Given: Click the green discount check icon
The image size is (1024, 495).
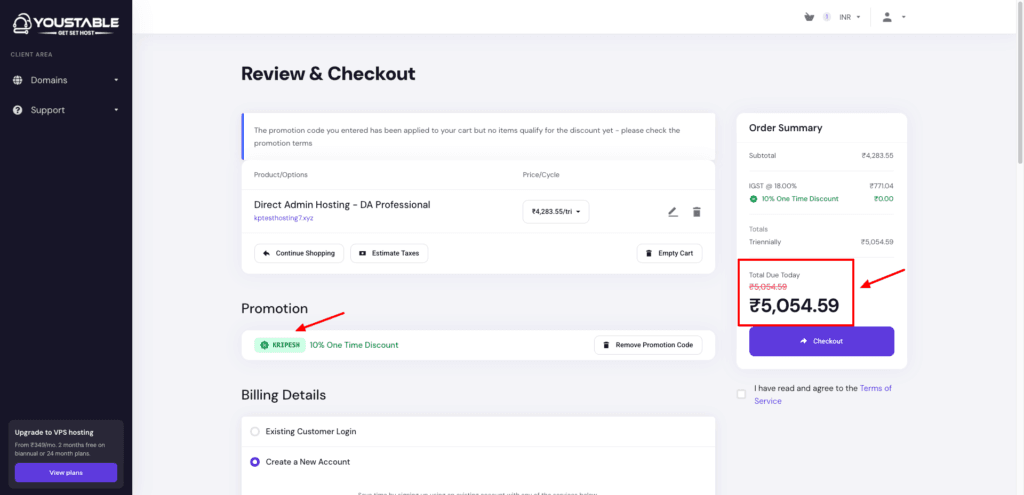Looking at the screenshot, I should tap(754, 199).
